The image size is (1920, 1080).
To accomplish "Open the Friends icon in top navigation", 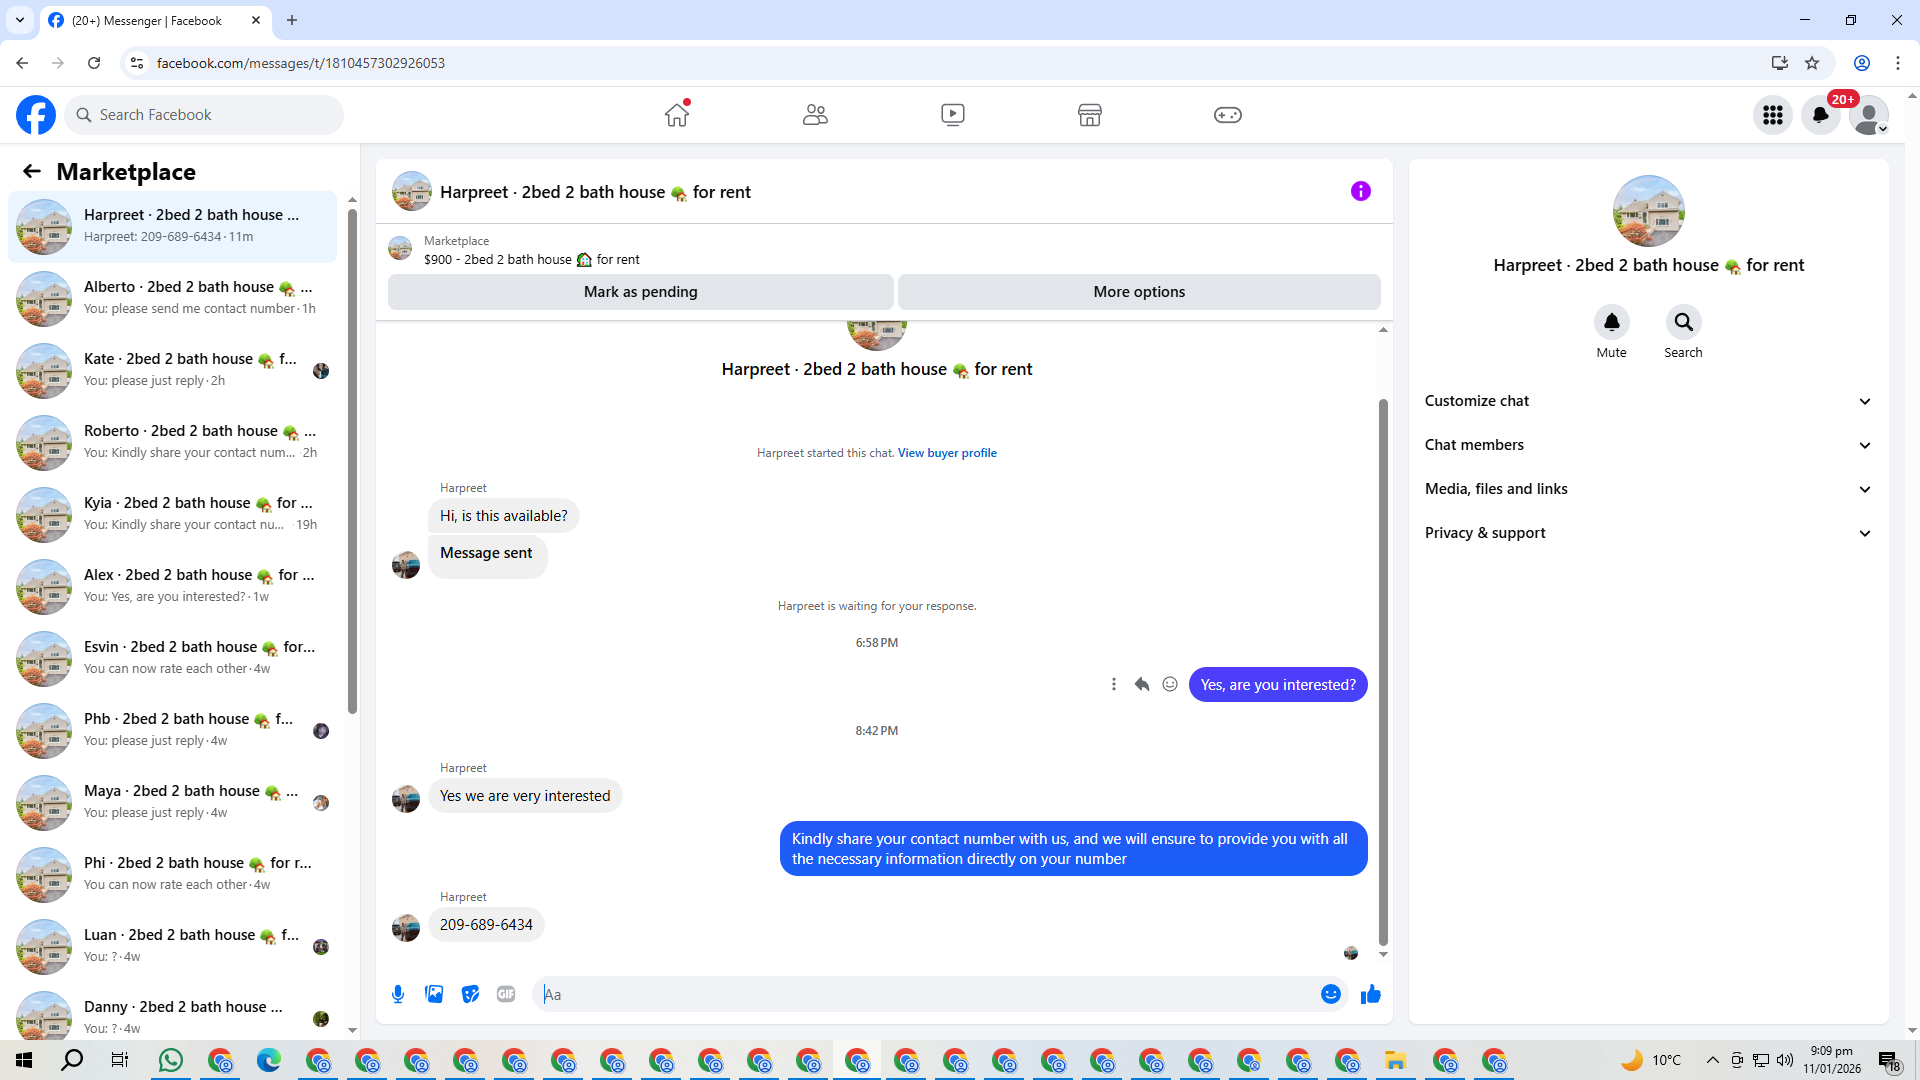I will 815,115.
